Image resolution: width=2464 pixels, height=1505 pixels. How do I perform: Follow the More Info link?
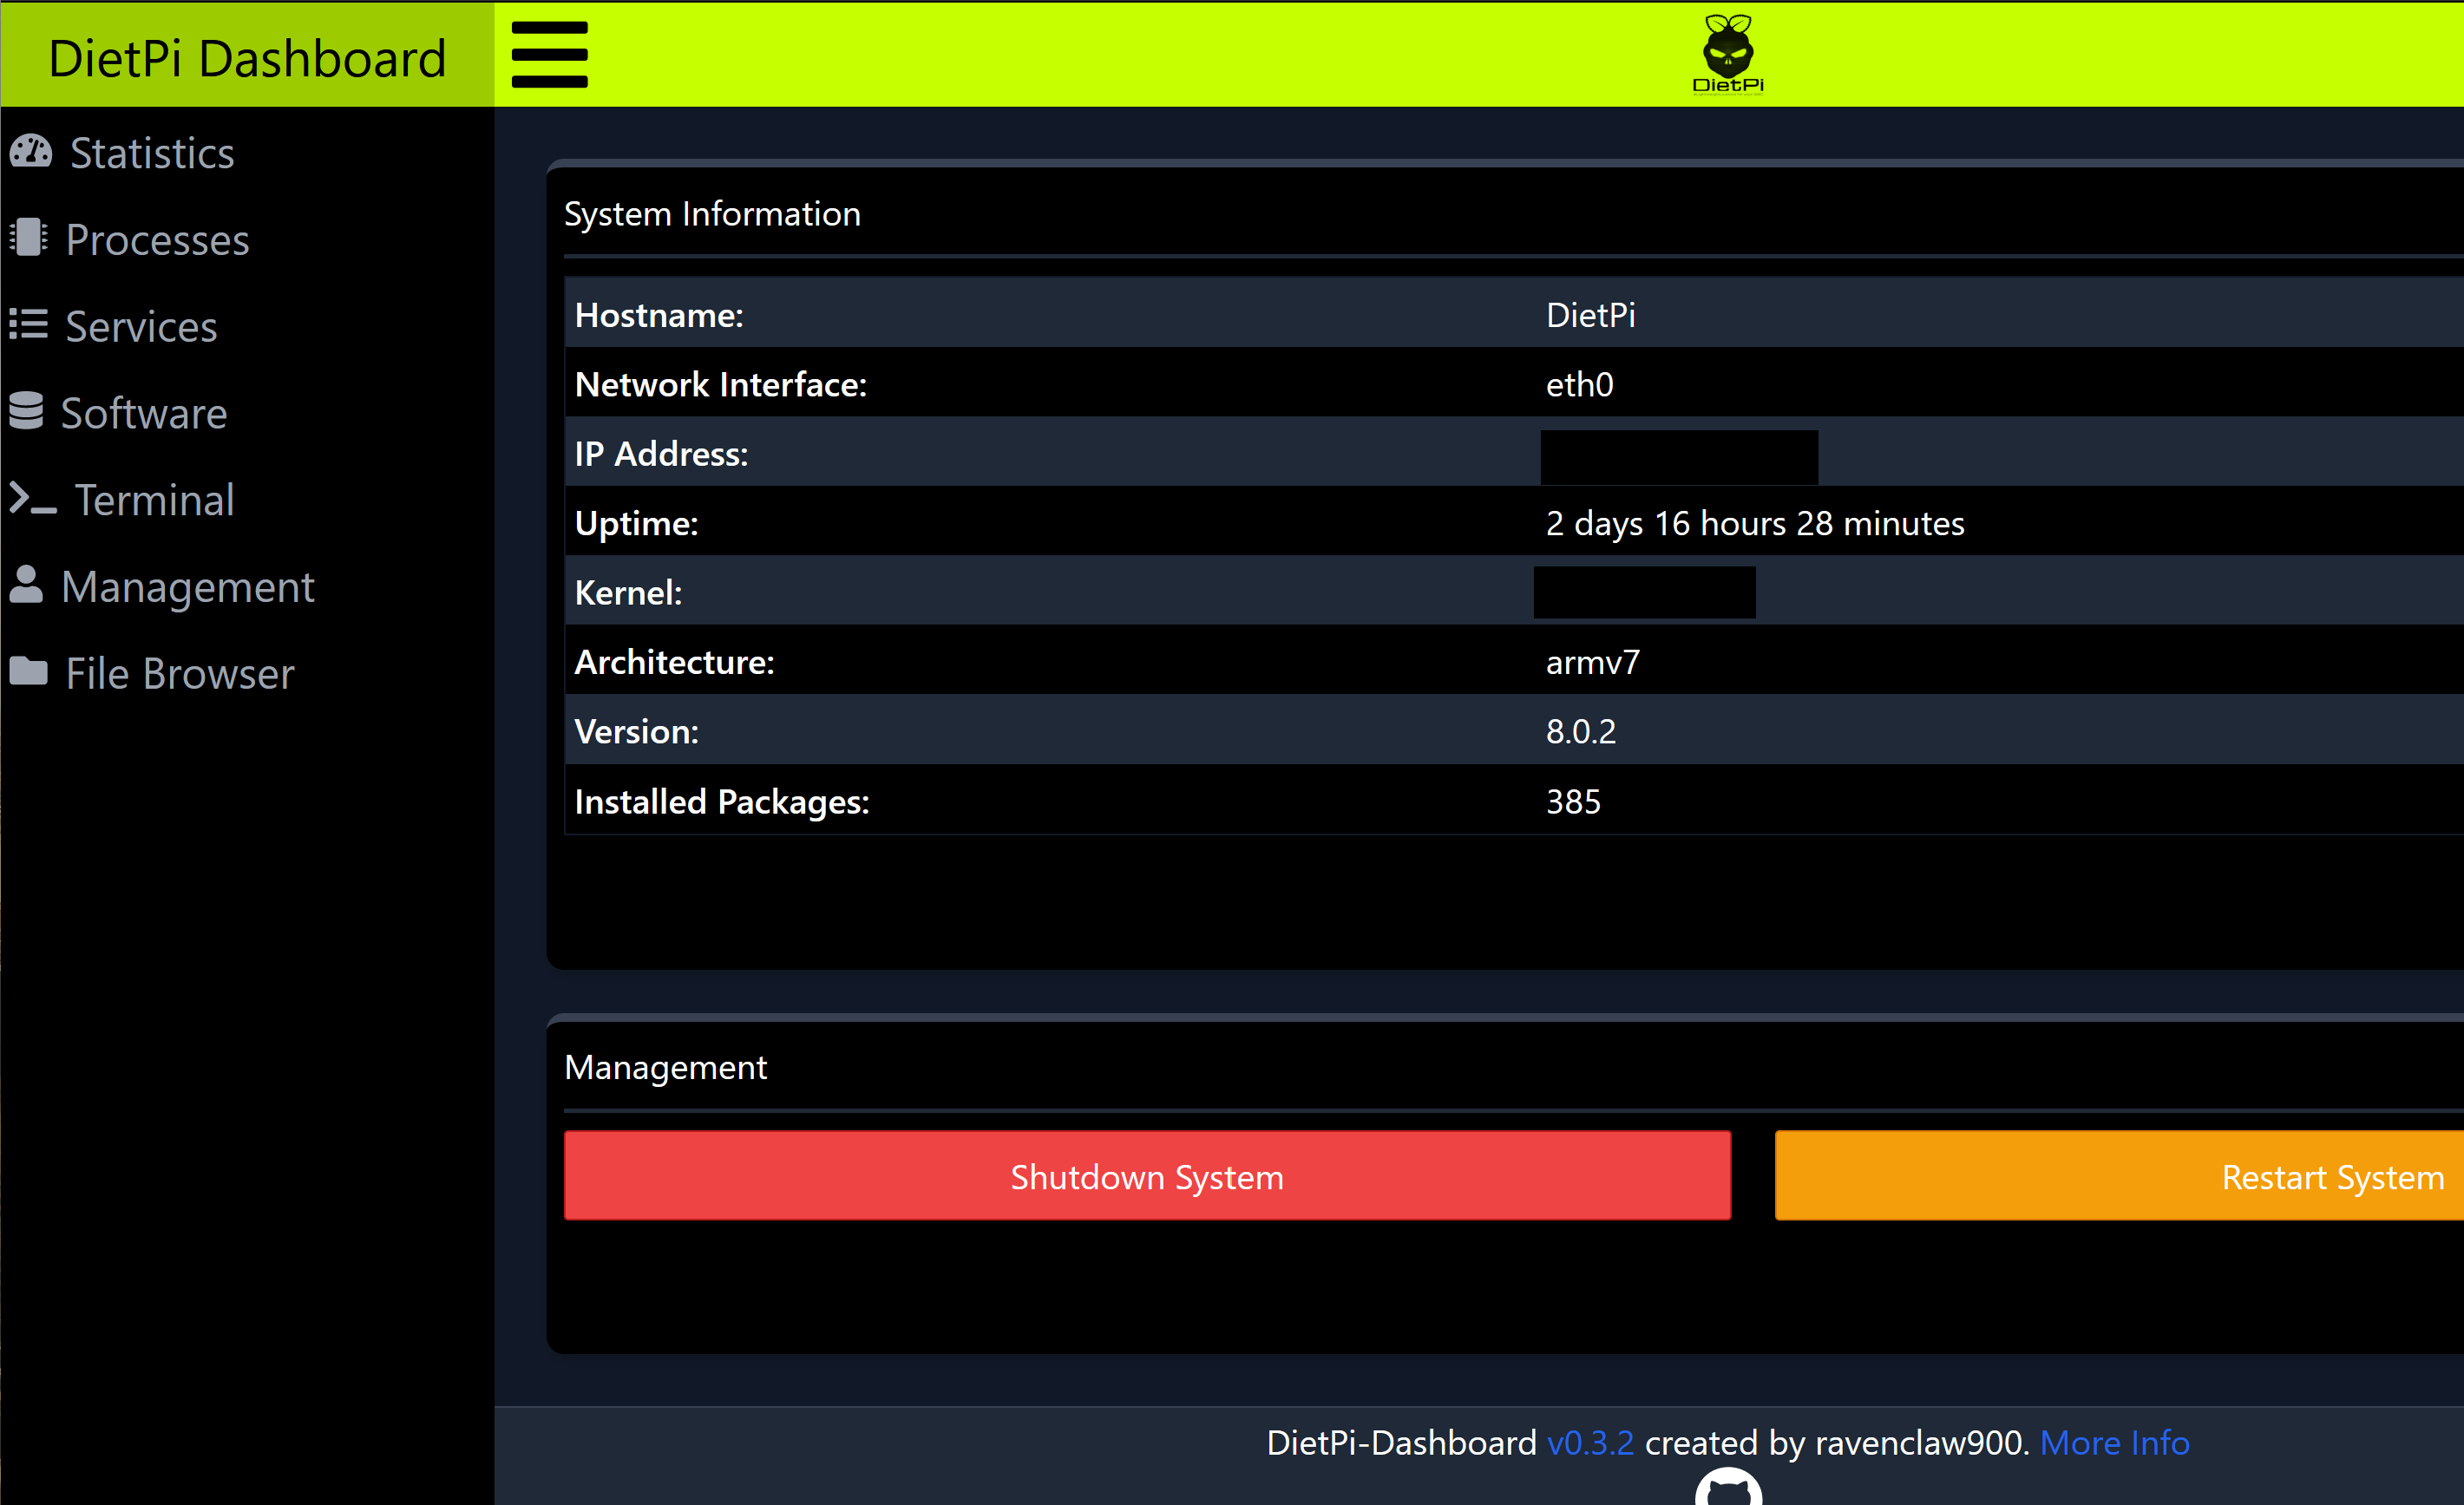2114,1443
